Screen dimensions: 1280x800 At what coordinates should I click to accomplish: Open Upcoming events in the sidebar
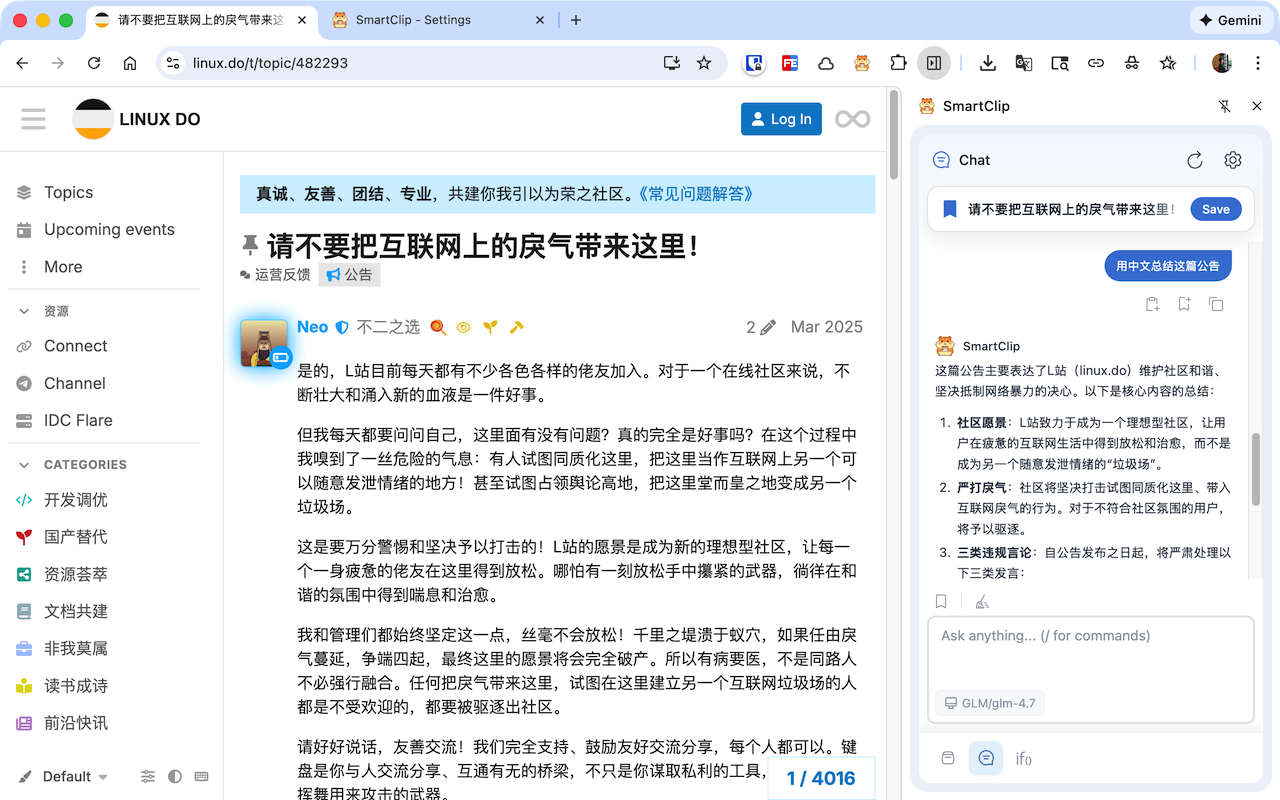coord(109,229)
